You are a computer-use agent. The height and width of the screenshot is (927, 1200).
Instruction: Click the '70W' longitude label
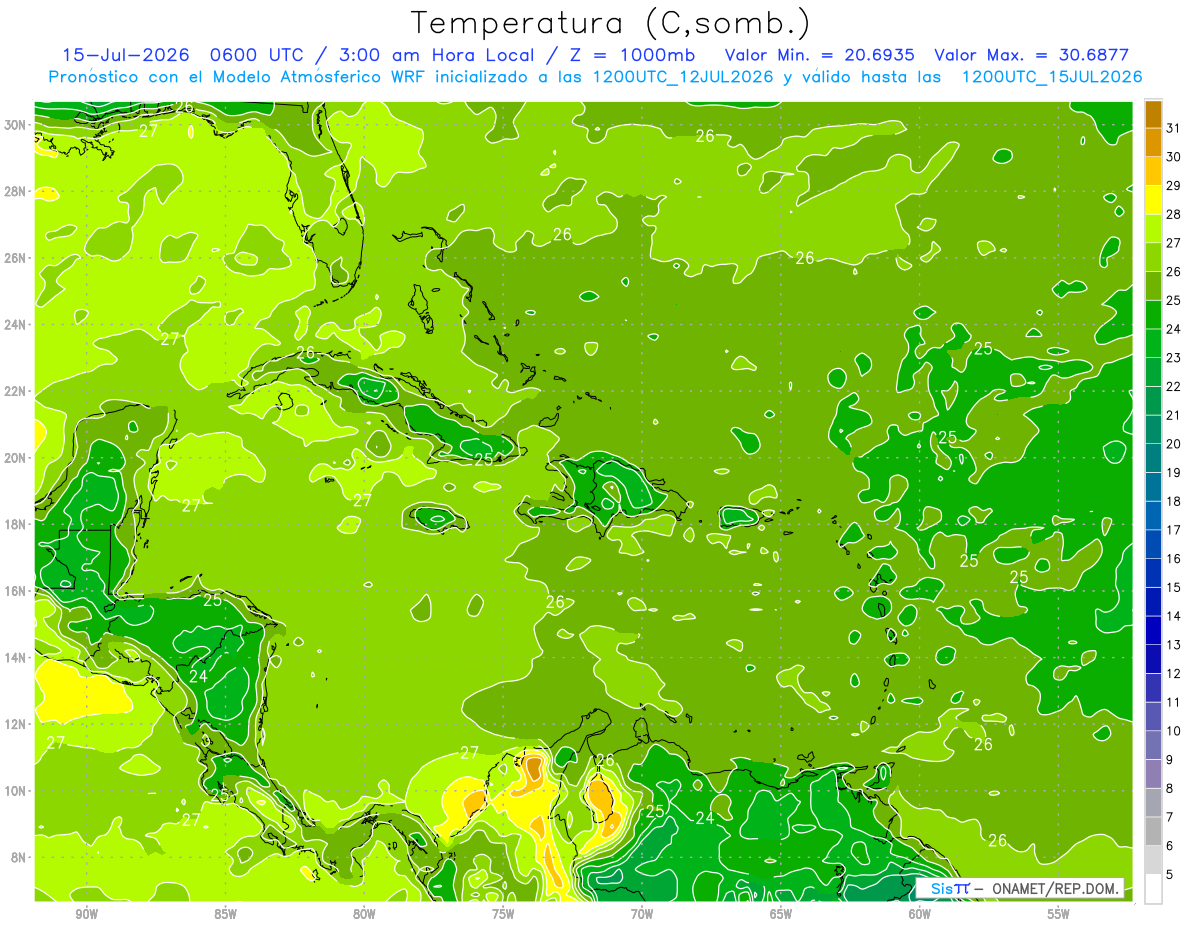[642, 914]
